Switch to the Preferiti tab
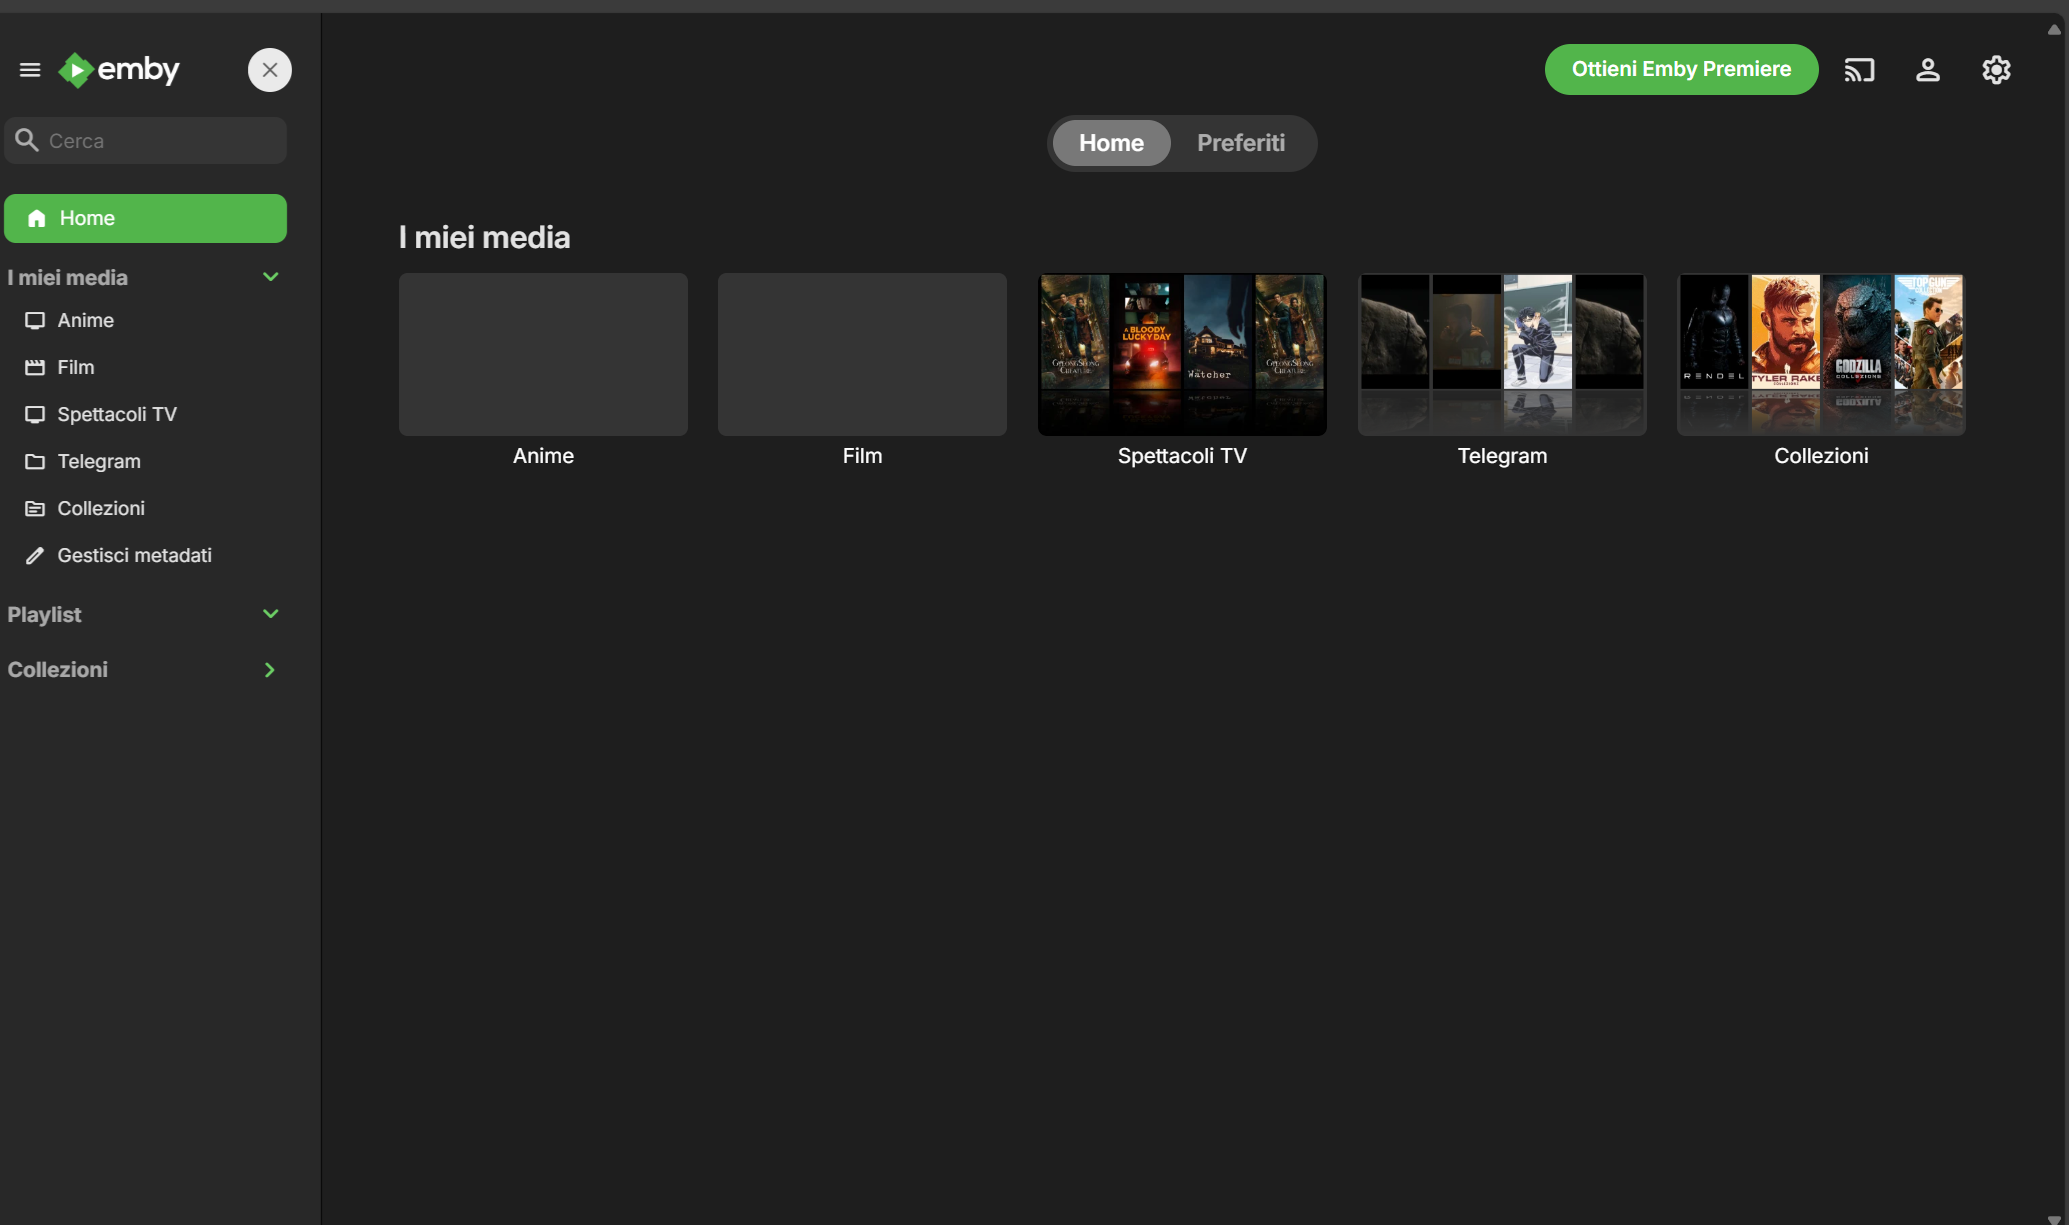The image size is (2069, 1225). click(x=1240, y=143)
